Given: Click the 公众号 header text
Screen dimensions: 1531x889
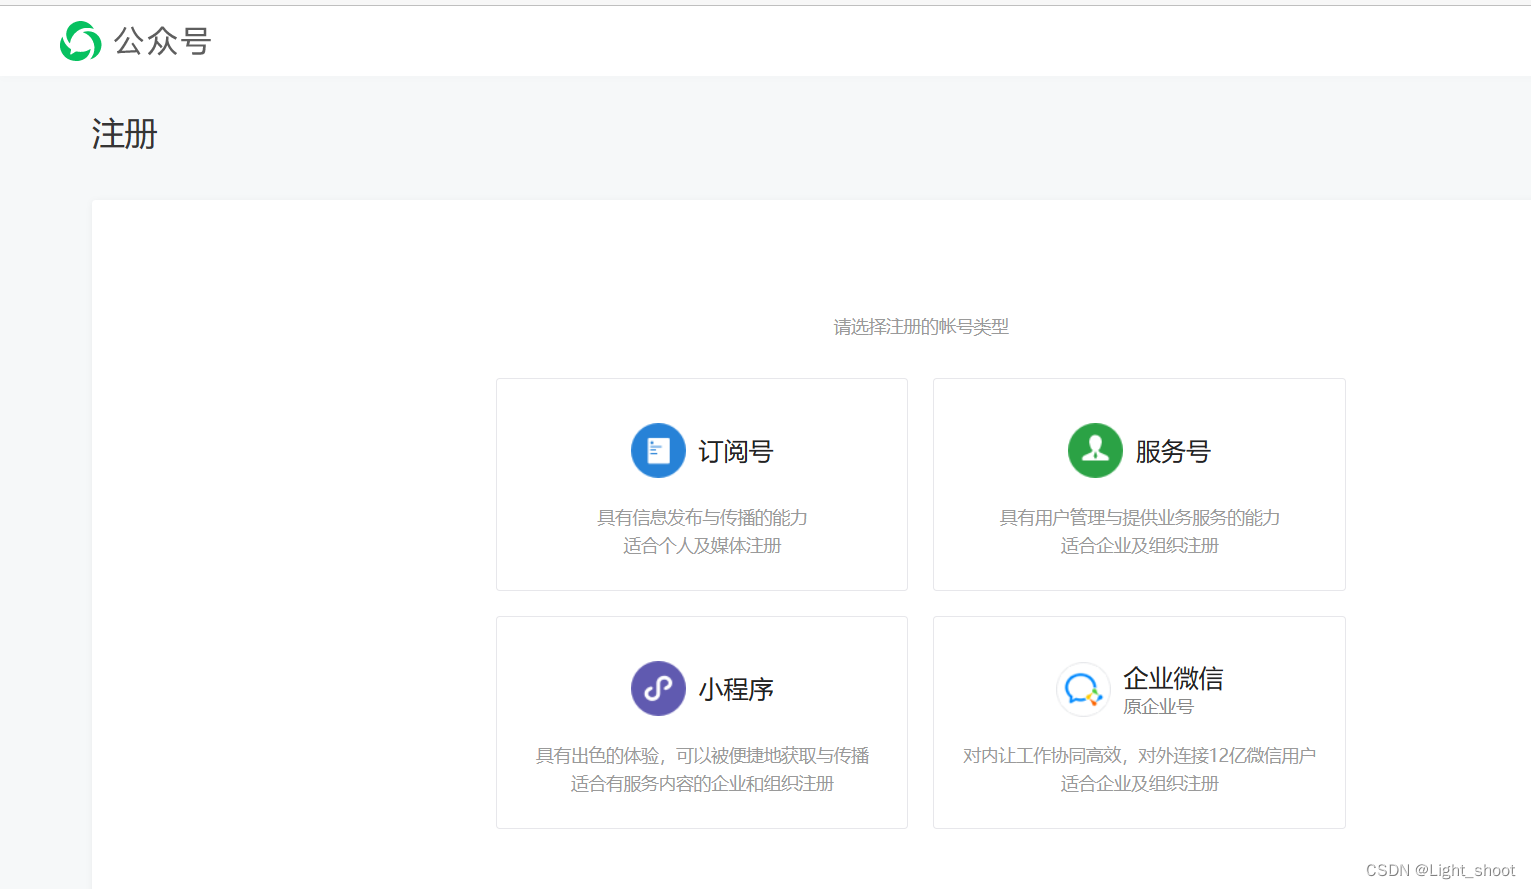Looking at the screenshot, I should click(162, 41).
